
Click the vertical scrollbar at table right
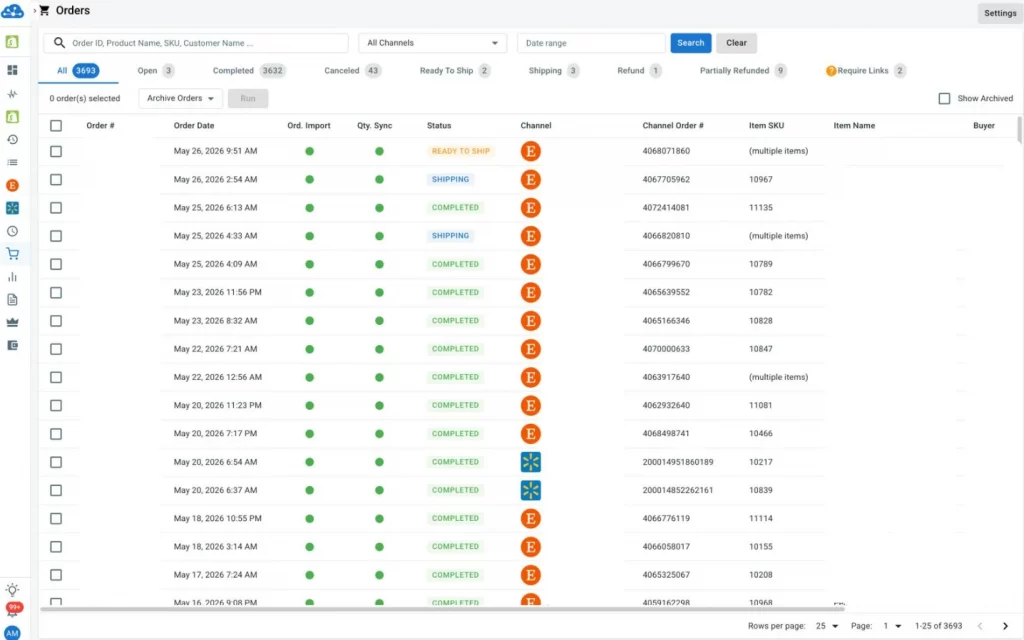pos(1020,129)
